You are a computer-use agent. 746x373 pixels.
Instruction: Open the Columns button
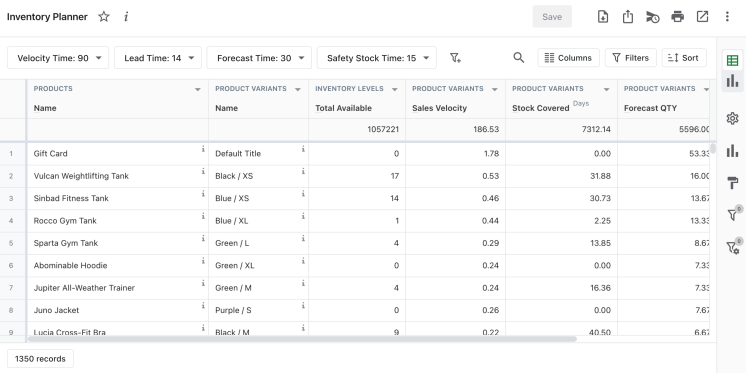tap(569, 58)
